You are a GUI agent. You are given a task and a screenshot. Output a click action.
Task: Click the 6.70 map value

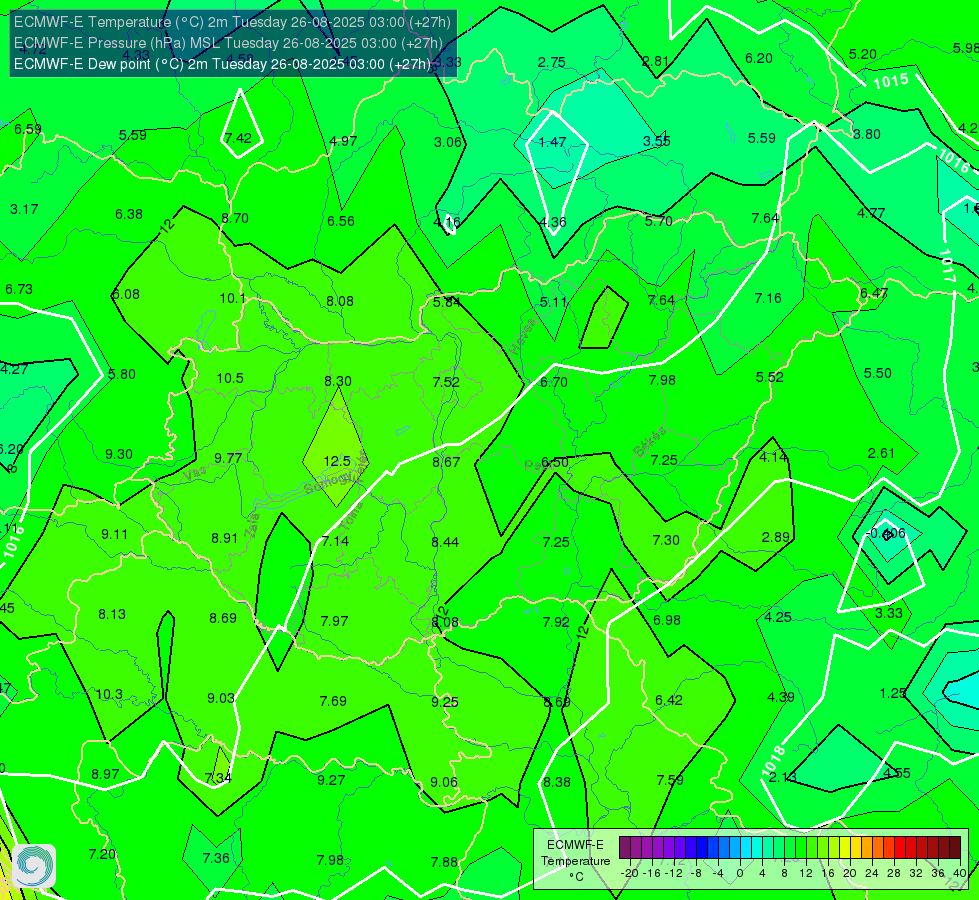pos(554,382)
